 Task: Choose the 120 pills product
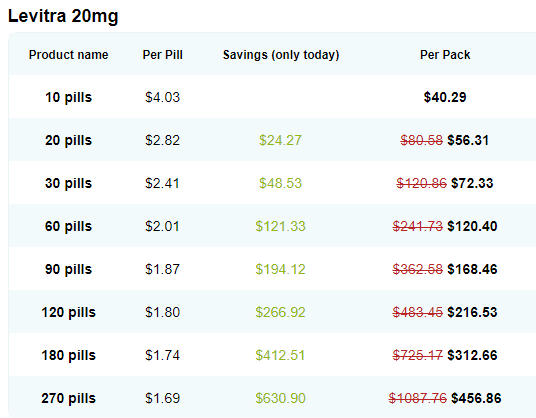pyautogui.click(x=68, y=312)
